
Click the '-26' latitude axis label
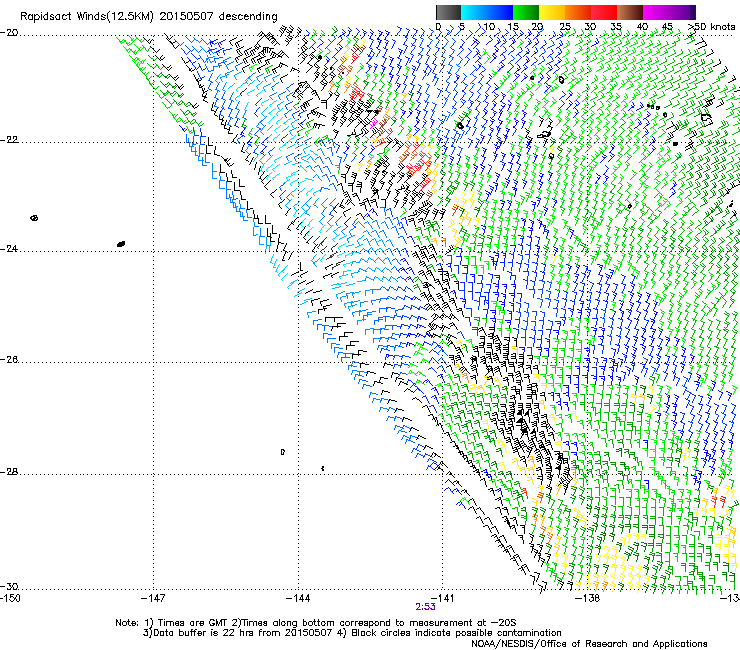[x=9, y=360]
